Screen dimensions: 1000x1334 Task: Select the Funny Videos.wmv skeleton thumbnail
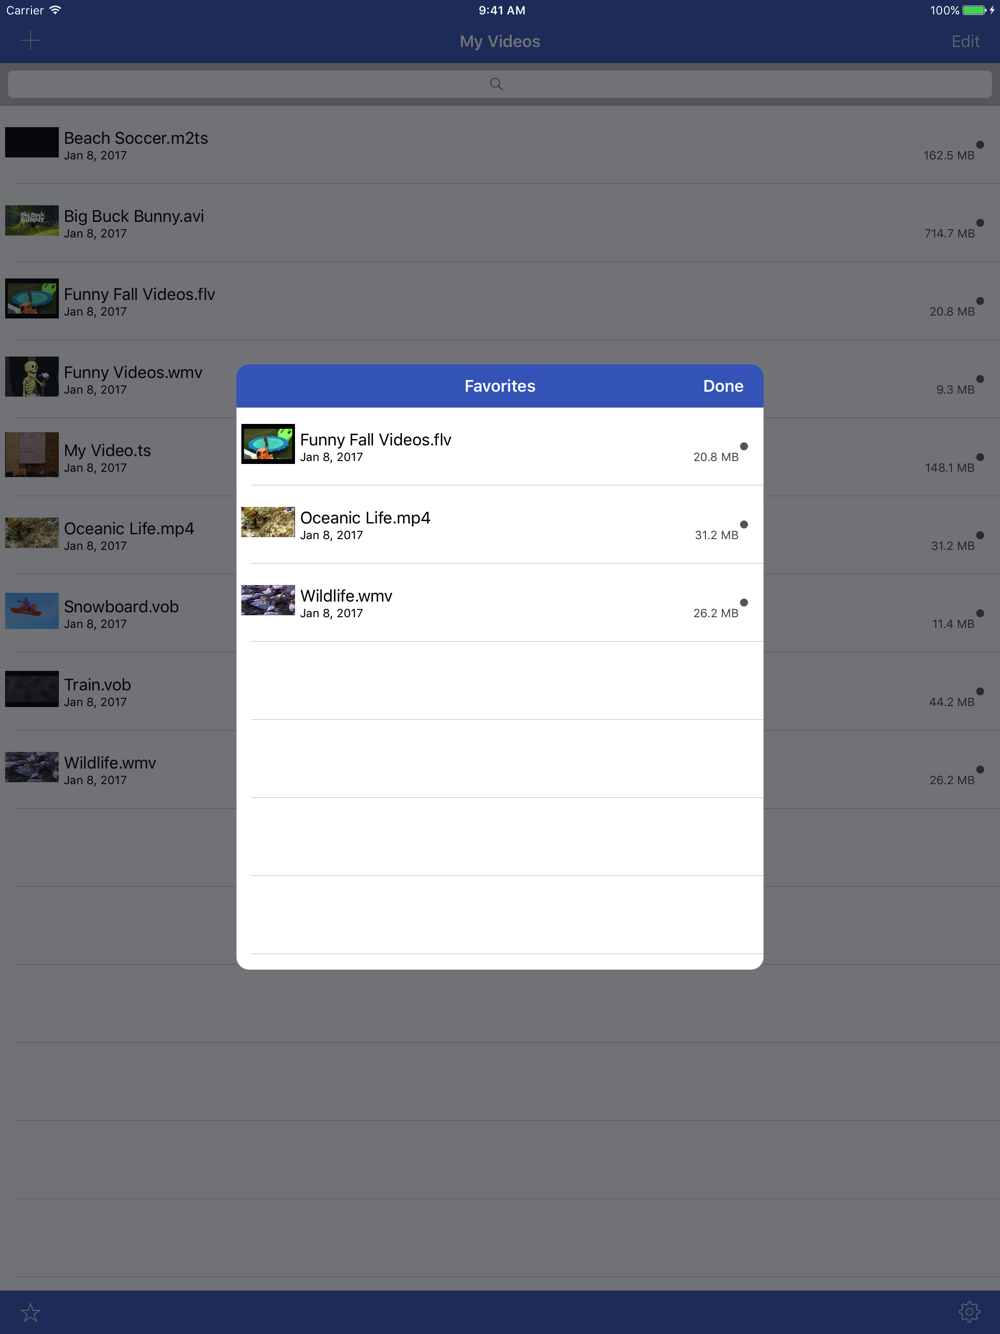coord(32,376)
